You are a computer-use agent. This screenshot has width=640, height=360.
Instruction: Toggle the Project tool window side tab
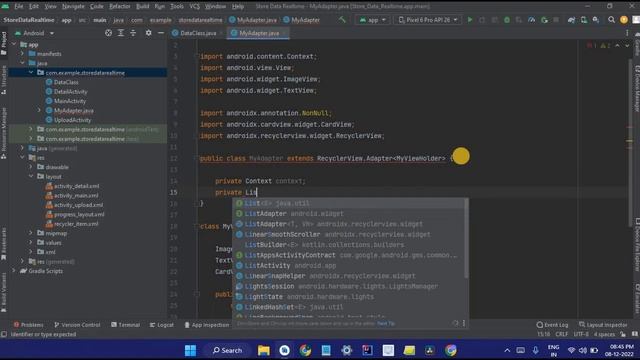click(x=4, y=43)
